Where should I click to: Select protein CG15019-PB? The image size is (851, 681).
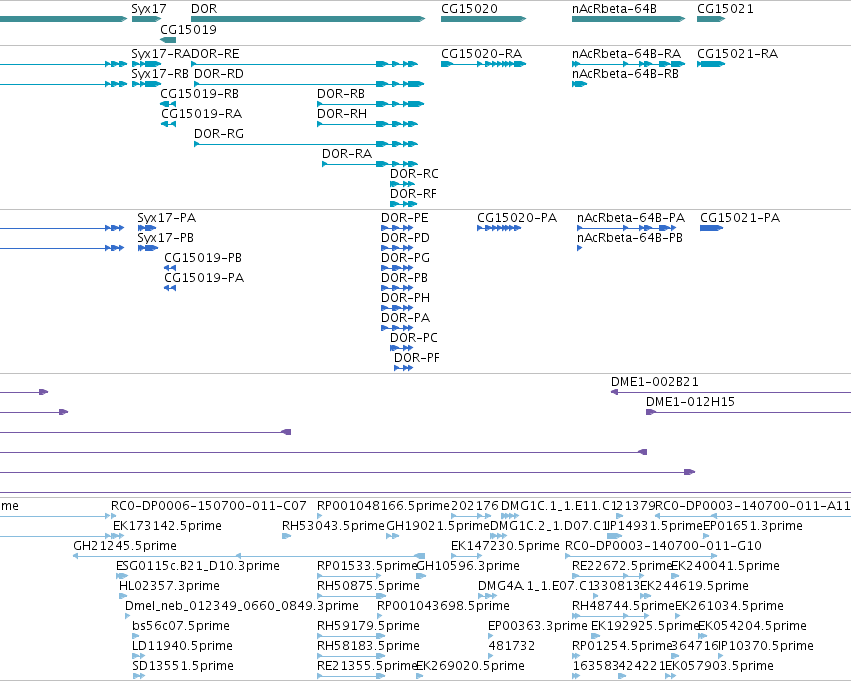(x=170, y=268)
